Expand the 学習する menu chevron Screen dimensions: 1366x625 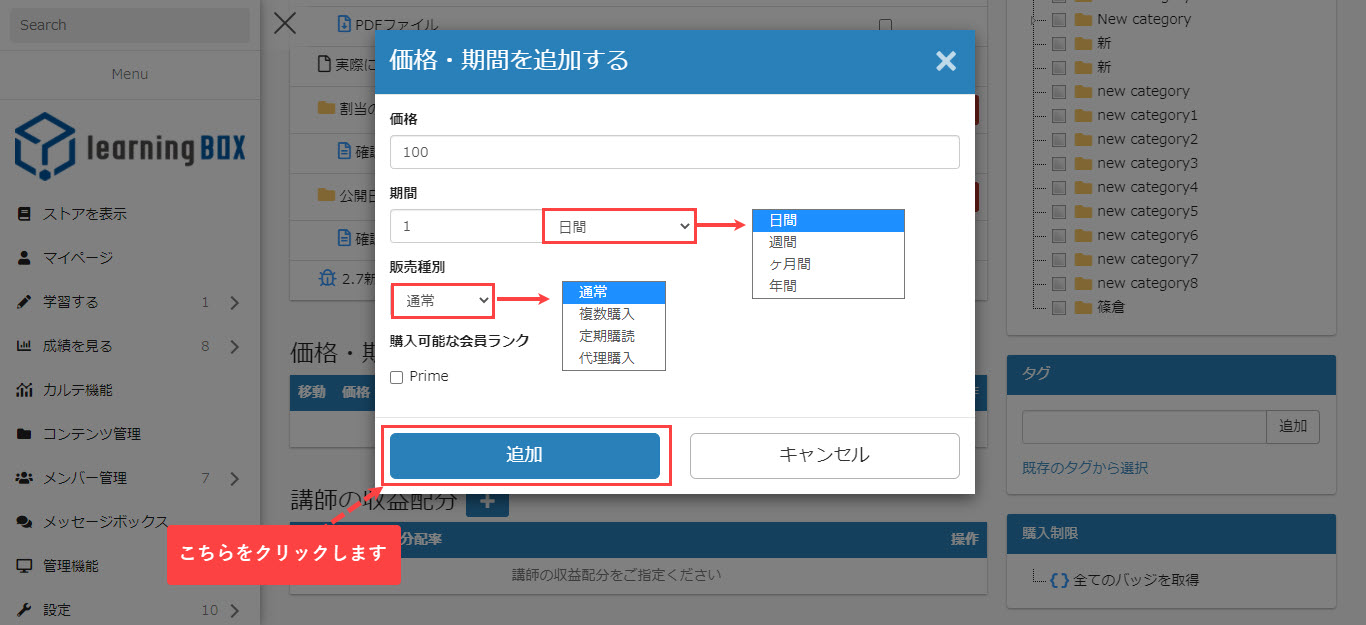click(234, 302)
